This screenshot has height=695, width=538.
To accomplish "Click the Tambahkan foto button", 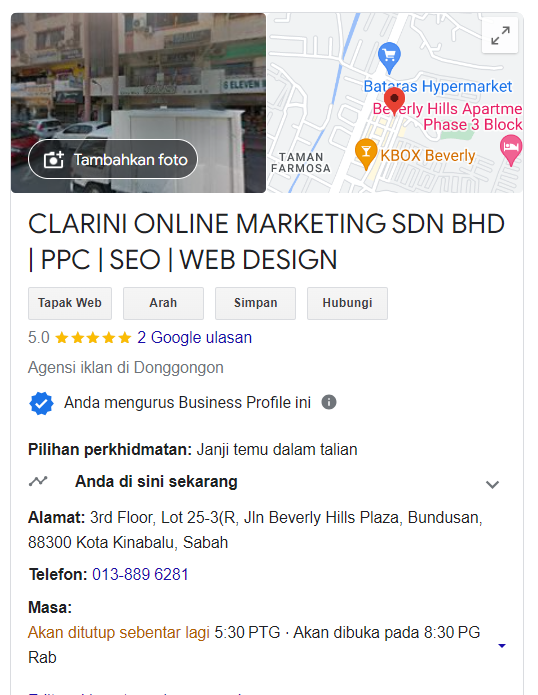I will (113, 159).
